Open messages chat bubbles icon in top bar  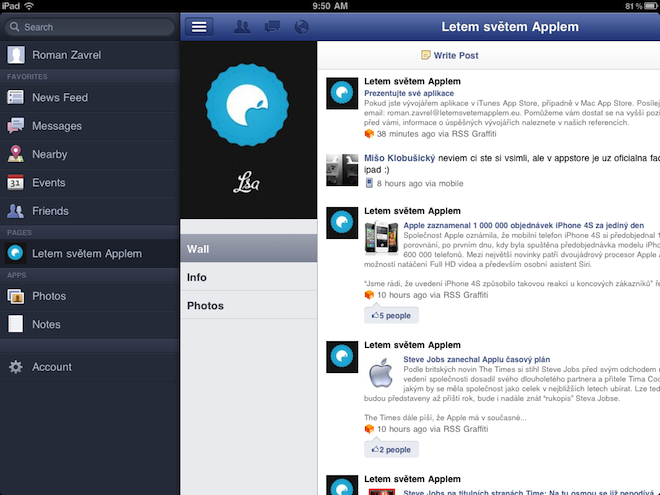[272, 27]
